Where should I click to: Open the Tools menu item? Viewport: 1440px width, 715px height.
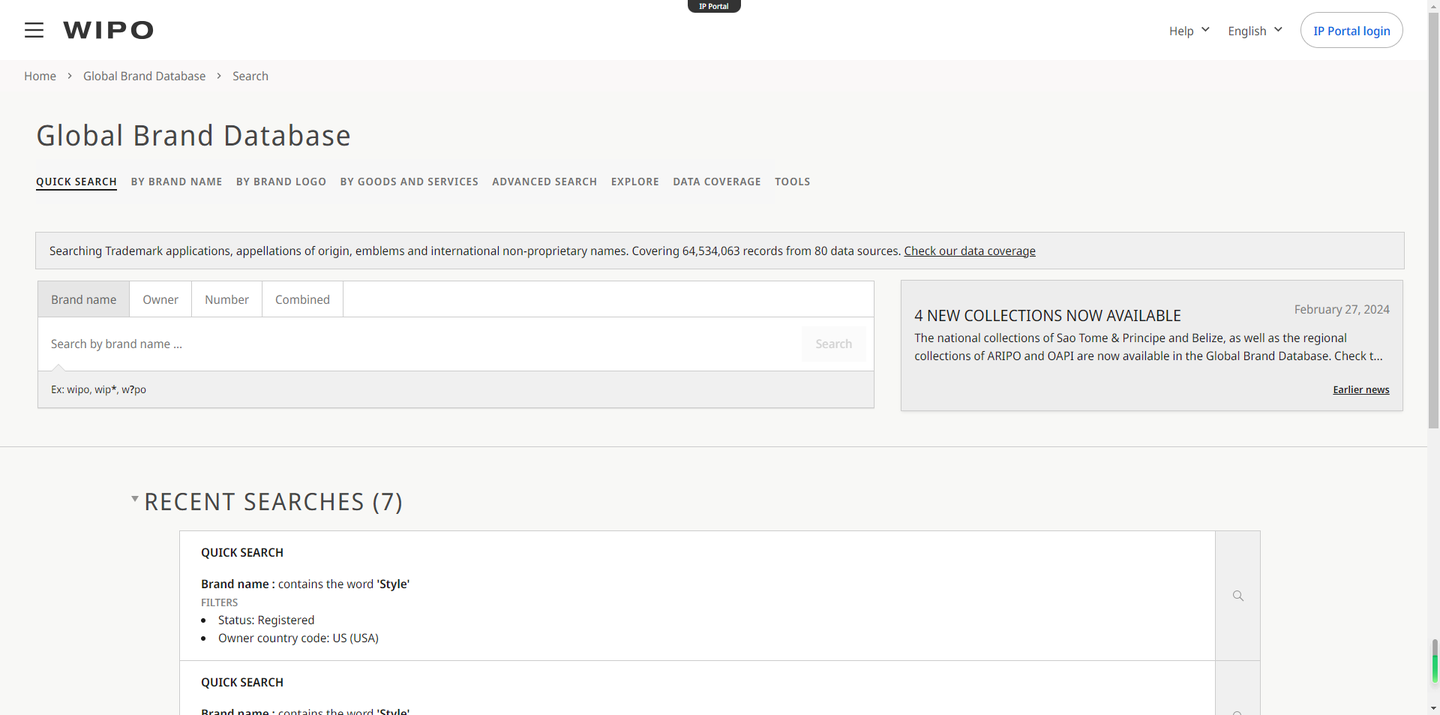pos(792,182)
